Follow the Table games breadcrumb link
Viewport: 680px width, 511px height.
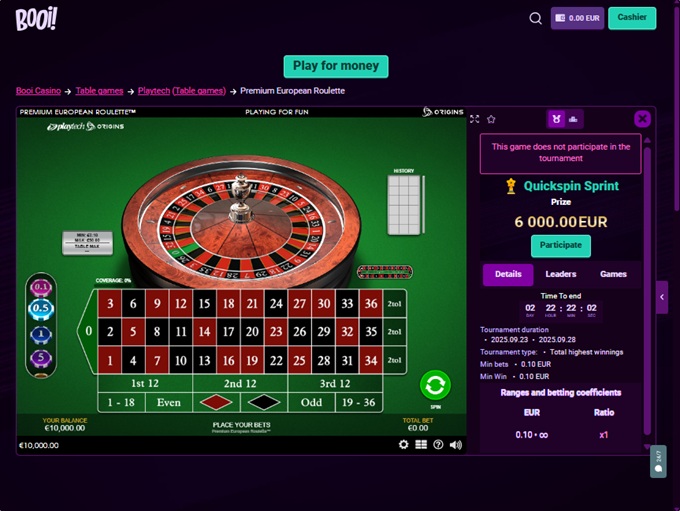(x=99, y=91)
